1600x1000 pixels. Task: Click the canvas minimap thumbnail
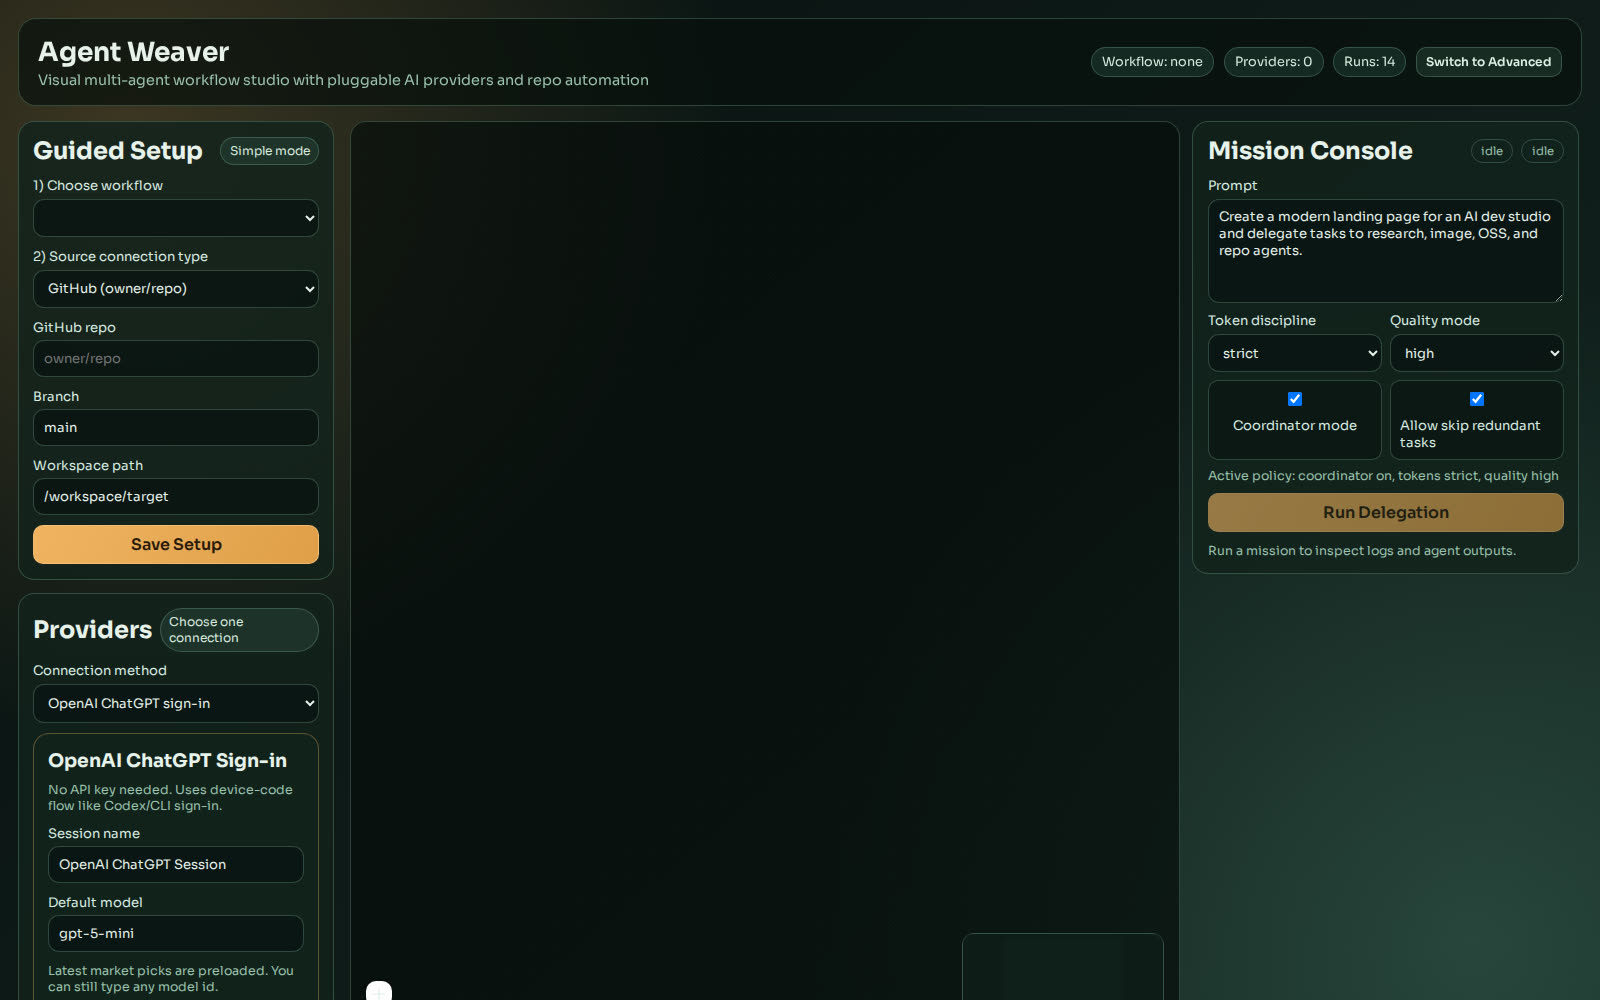point(1063,967)
